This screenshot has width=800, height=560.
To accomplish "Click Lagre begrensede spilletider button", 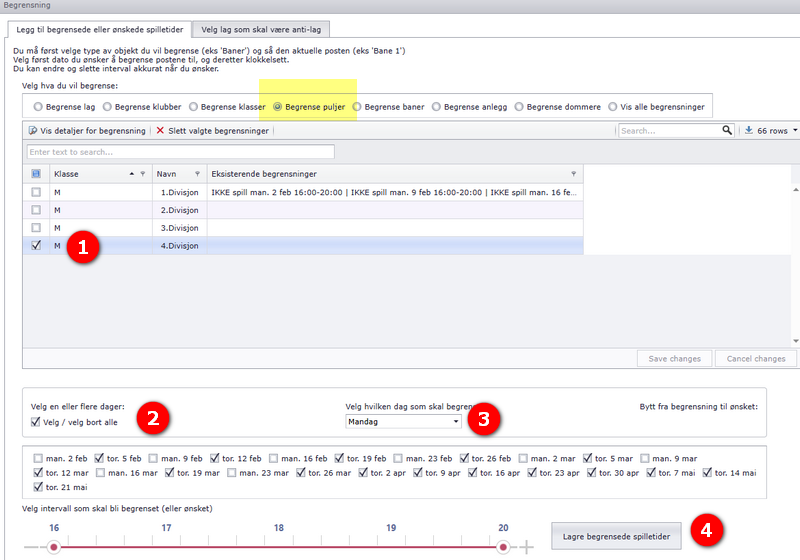I will point(616,536).
